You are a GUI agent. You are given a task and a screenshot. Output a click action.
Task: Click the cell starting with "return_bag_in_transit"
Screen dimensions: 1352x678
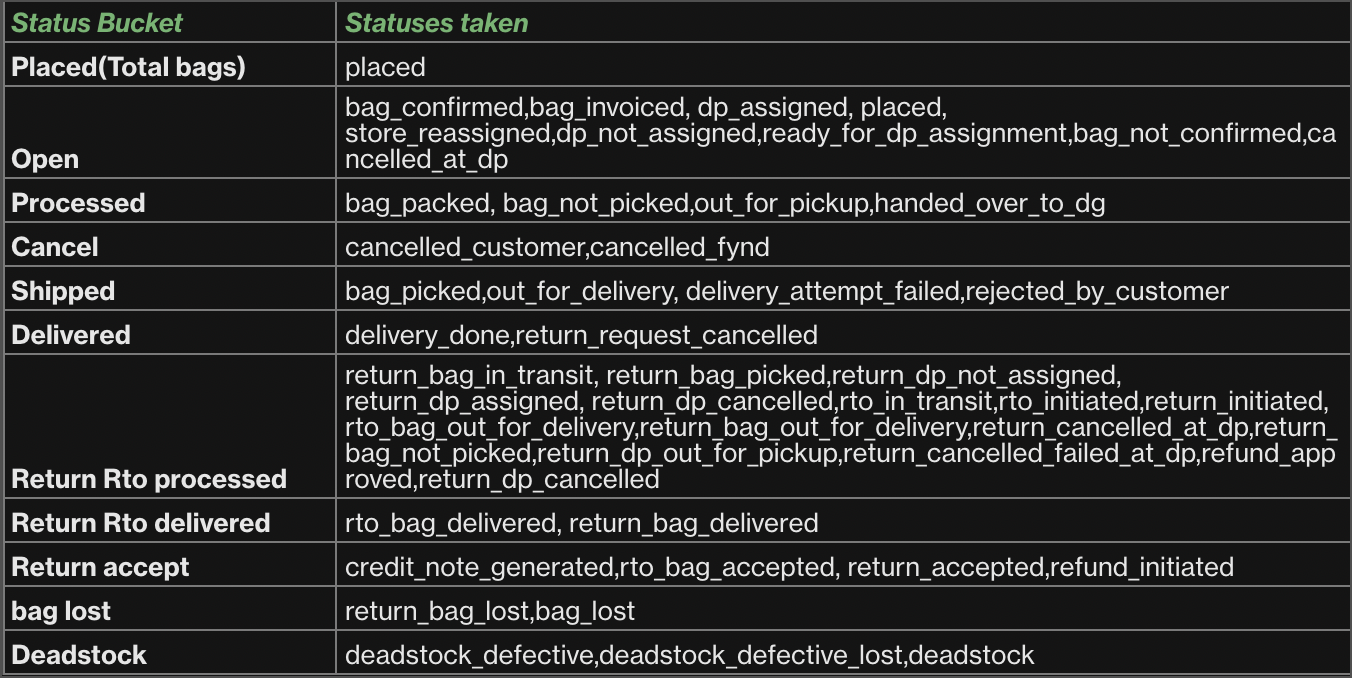click(x=840, y=427)
